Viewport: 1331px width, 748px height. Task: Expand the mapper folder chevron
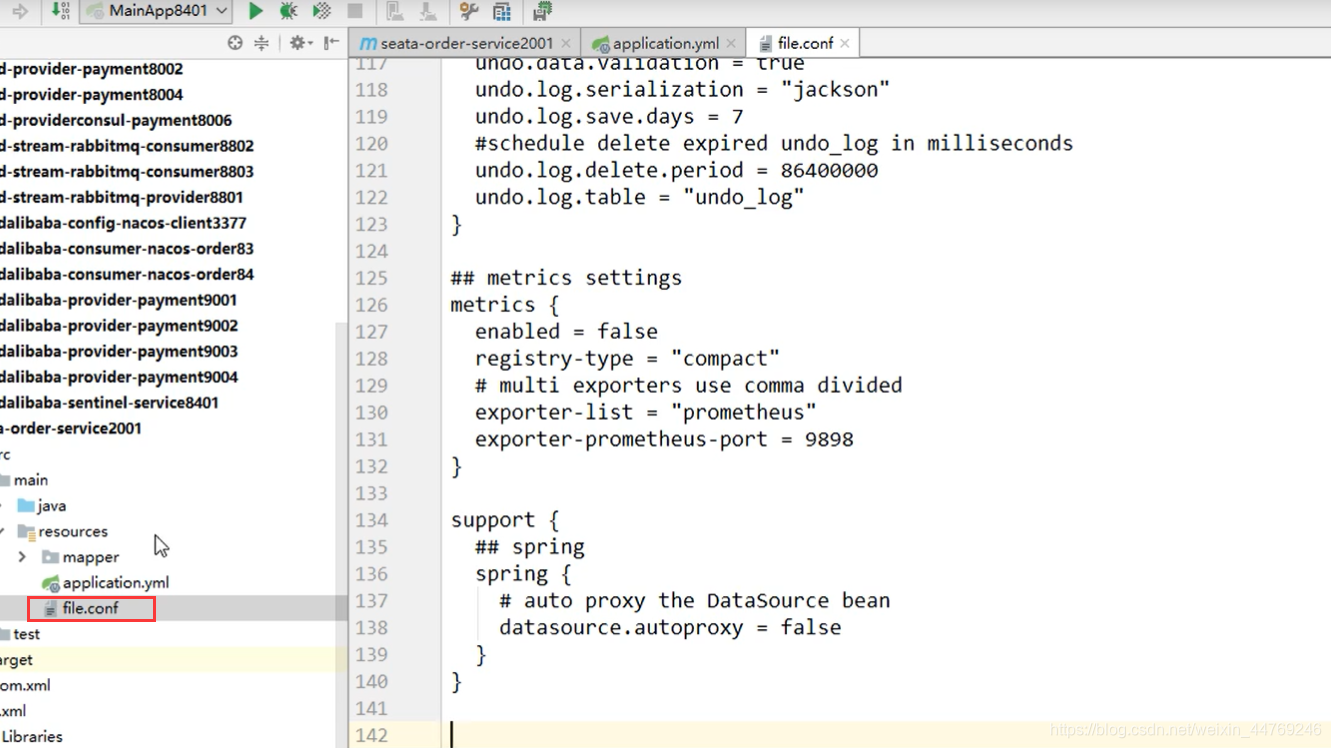(22, 557)
